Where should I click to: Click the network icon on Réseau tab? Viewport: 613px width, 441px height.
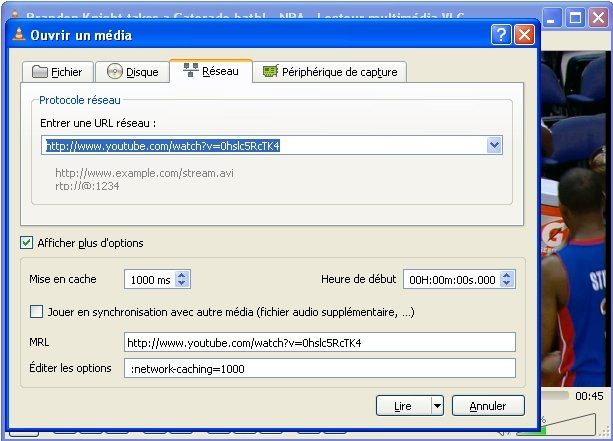pos(191,70)
